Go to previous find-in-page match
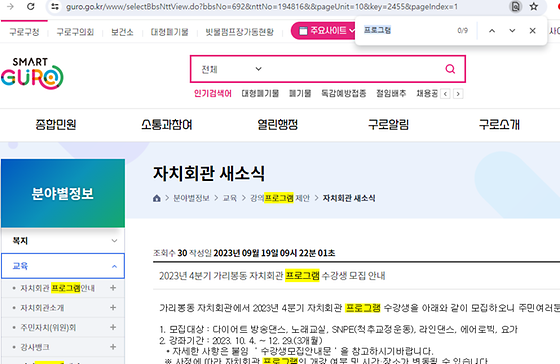The width and height of the screenshot is (560, 364). point(492,31)
